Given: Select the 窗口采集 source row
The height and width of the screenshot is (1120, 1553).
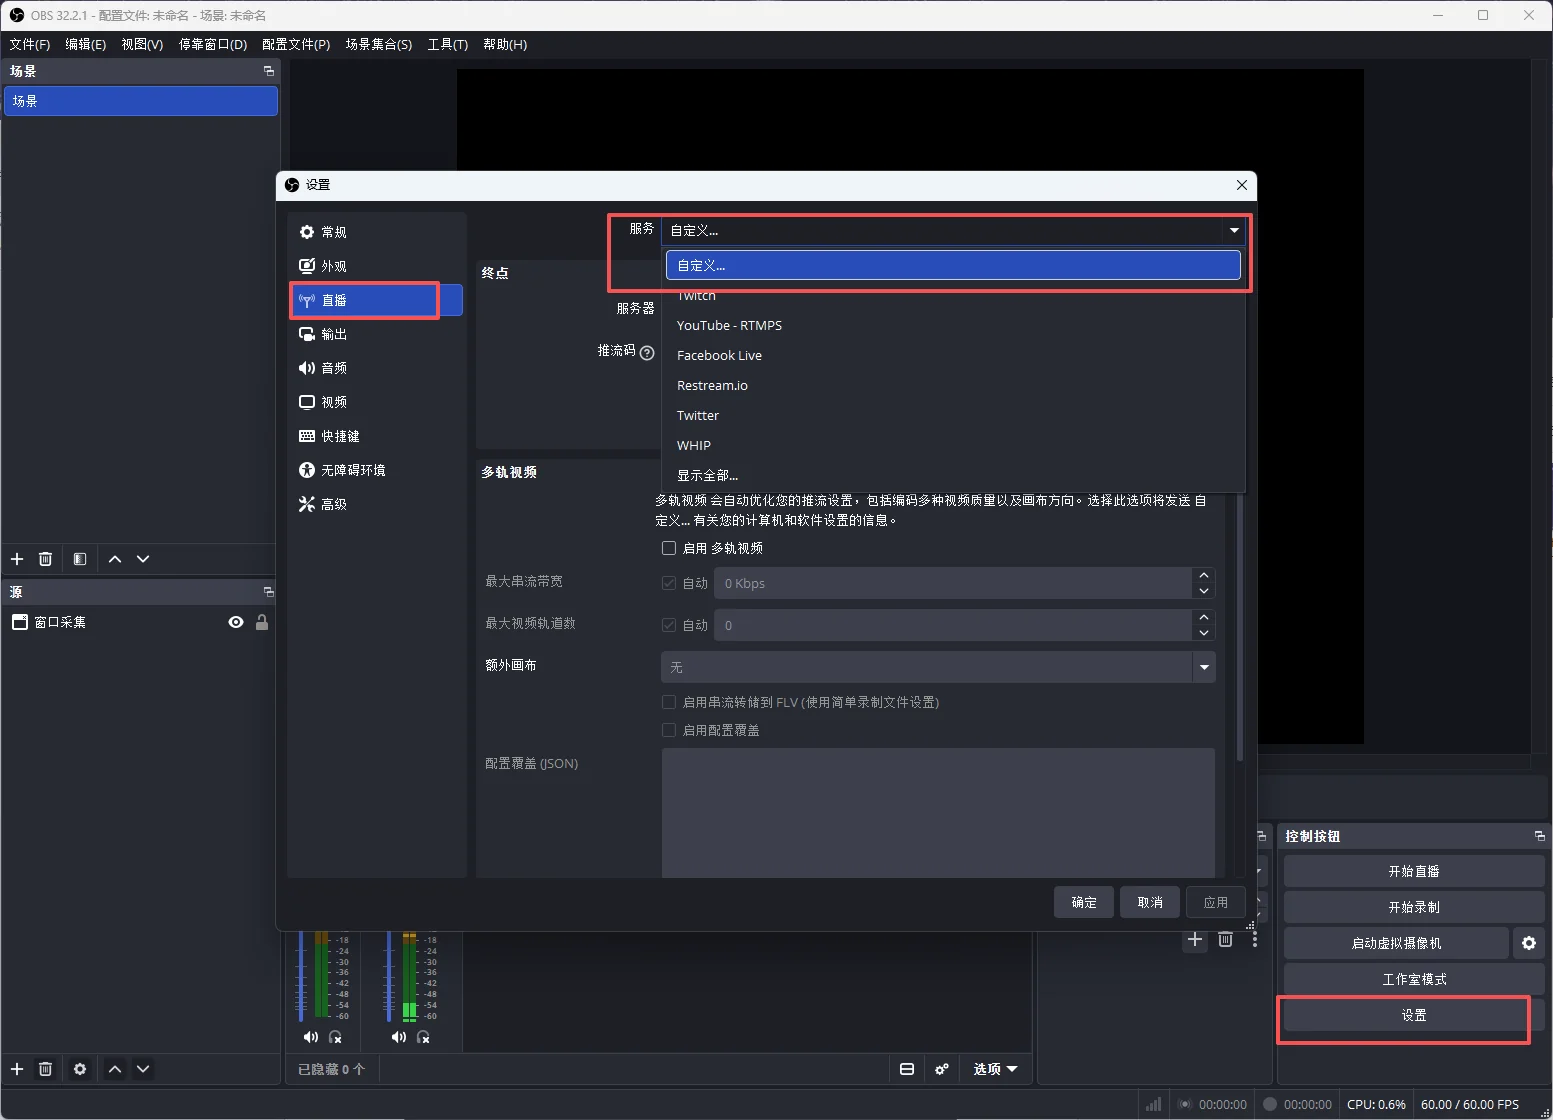Looking at the screenshot, I should click(x=139, y=622).
